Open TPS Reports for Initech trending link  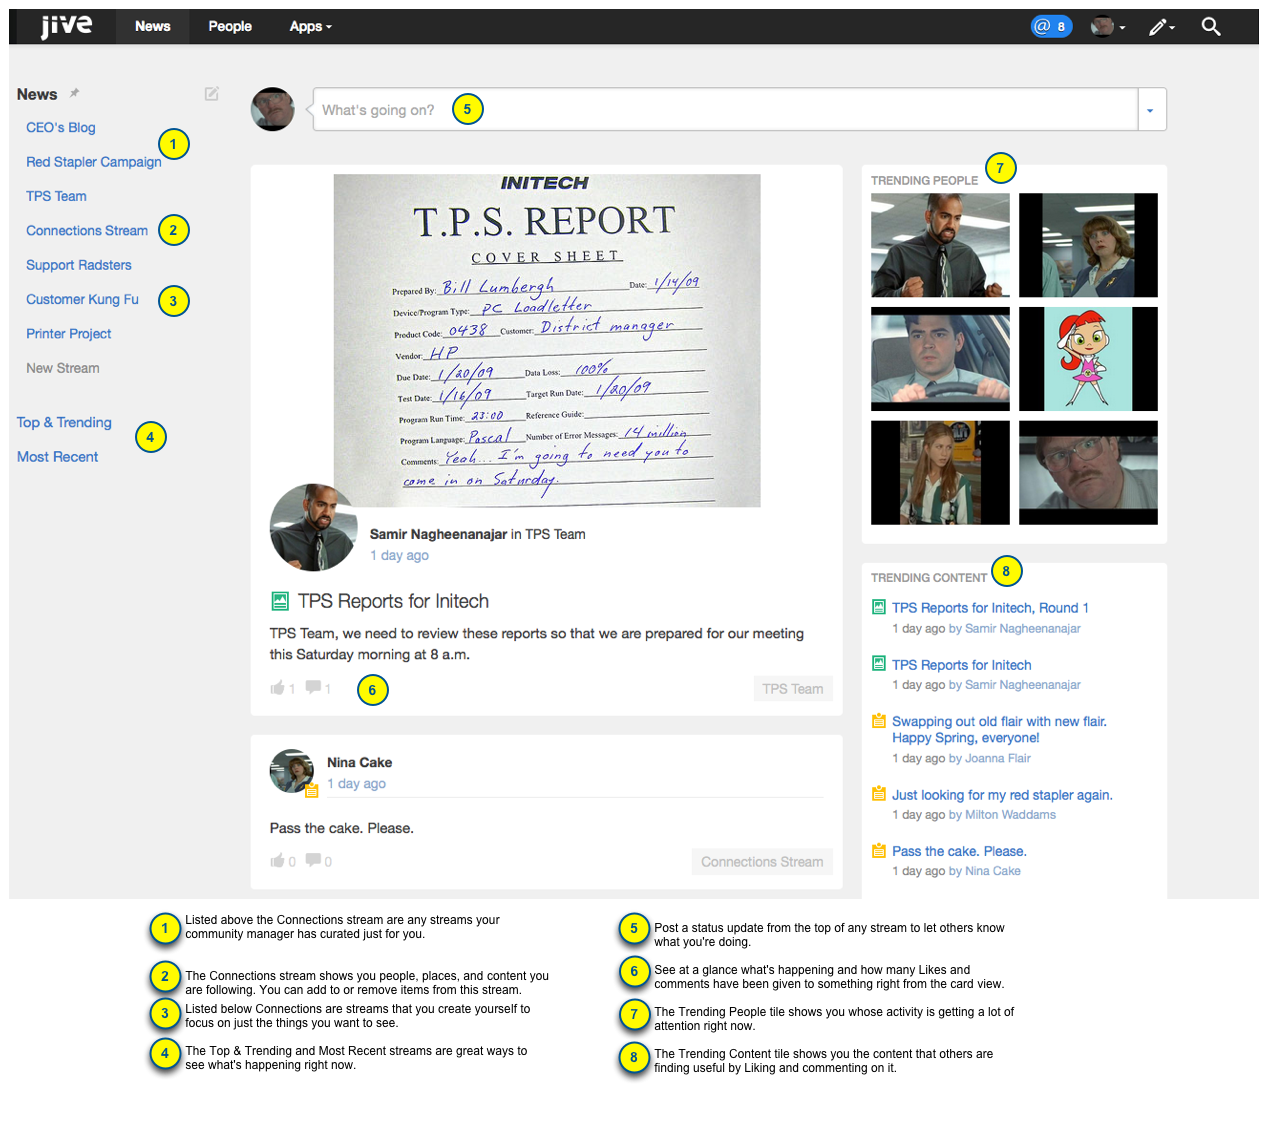tap(961, 665)
